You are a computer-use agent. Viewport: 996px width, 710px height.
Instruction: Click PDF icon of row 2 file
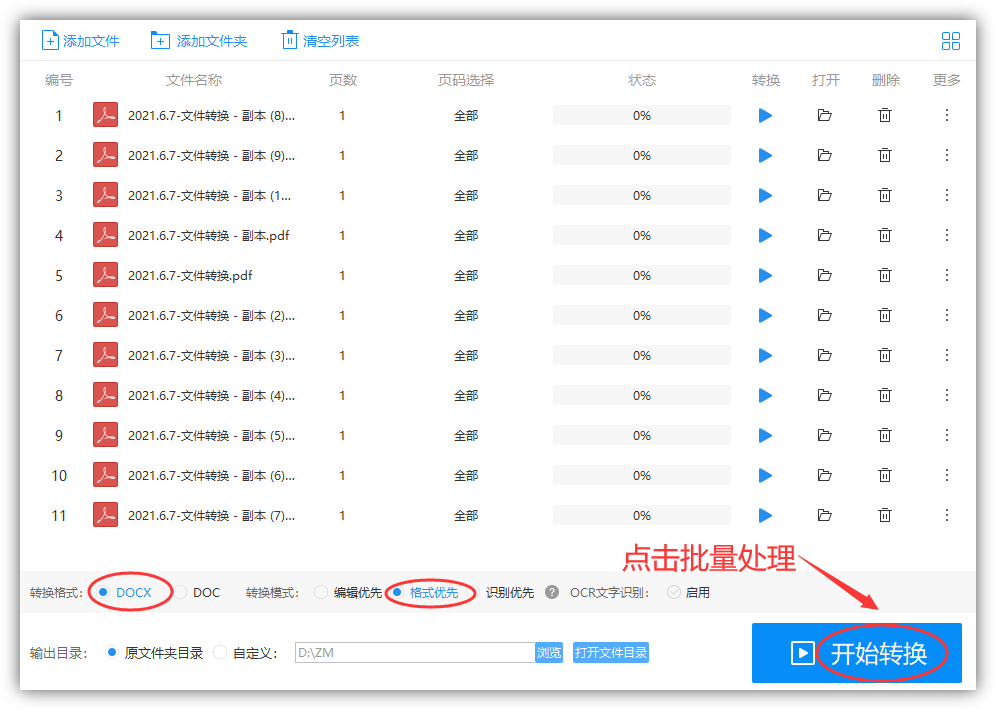(105, 156)
